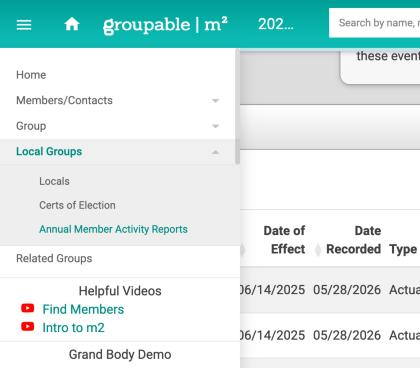Select Local Groups menu item
Viewport: 420px width, 368px height.
[x=49, y=151]
